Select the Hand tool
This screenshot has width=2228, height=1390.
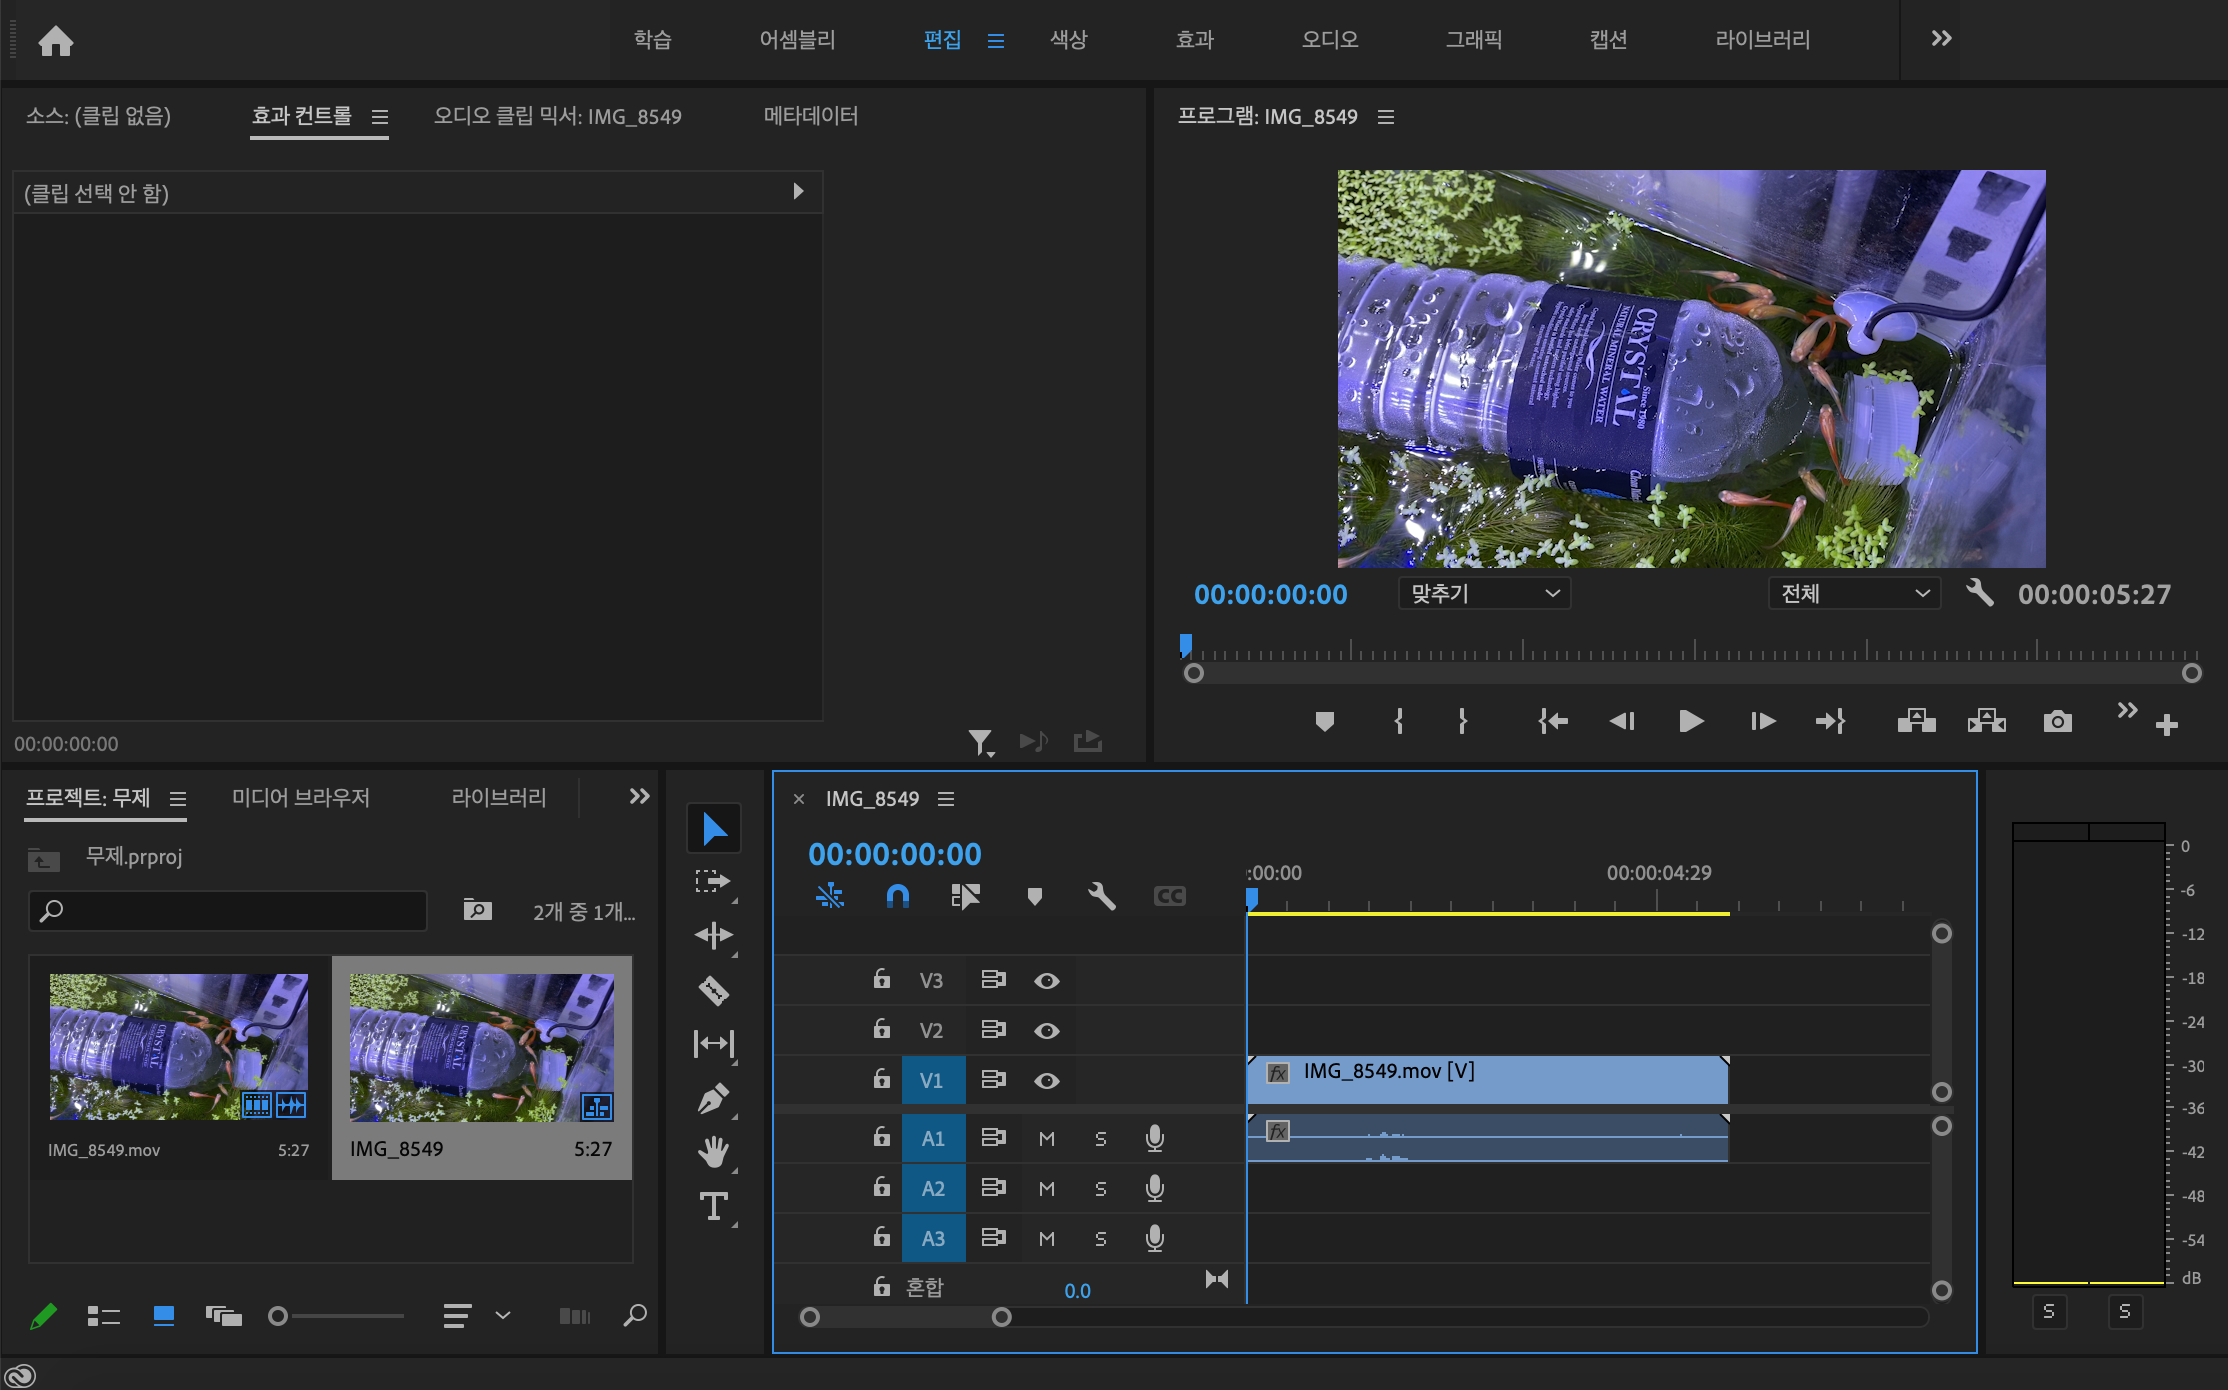pos(713,1152)
